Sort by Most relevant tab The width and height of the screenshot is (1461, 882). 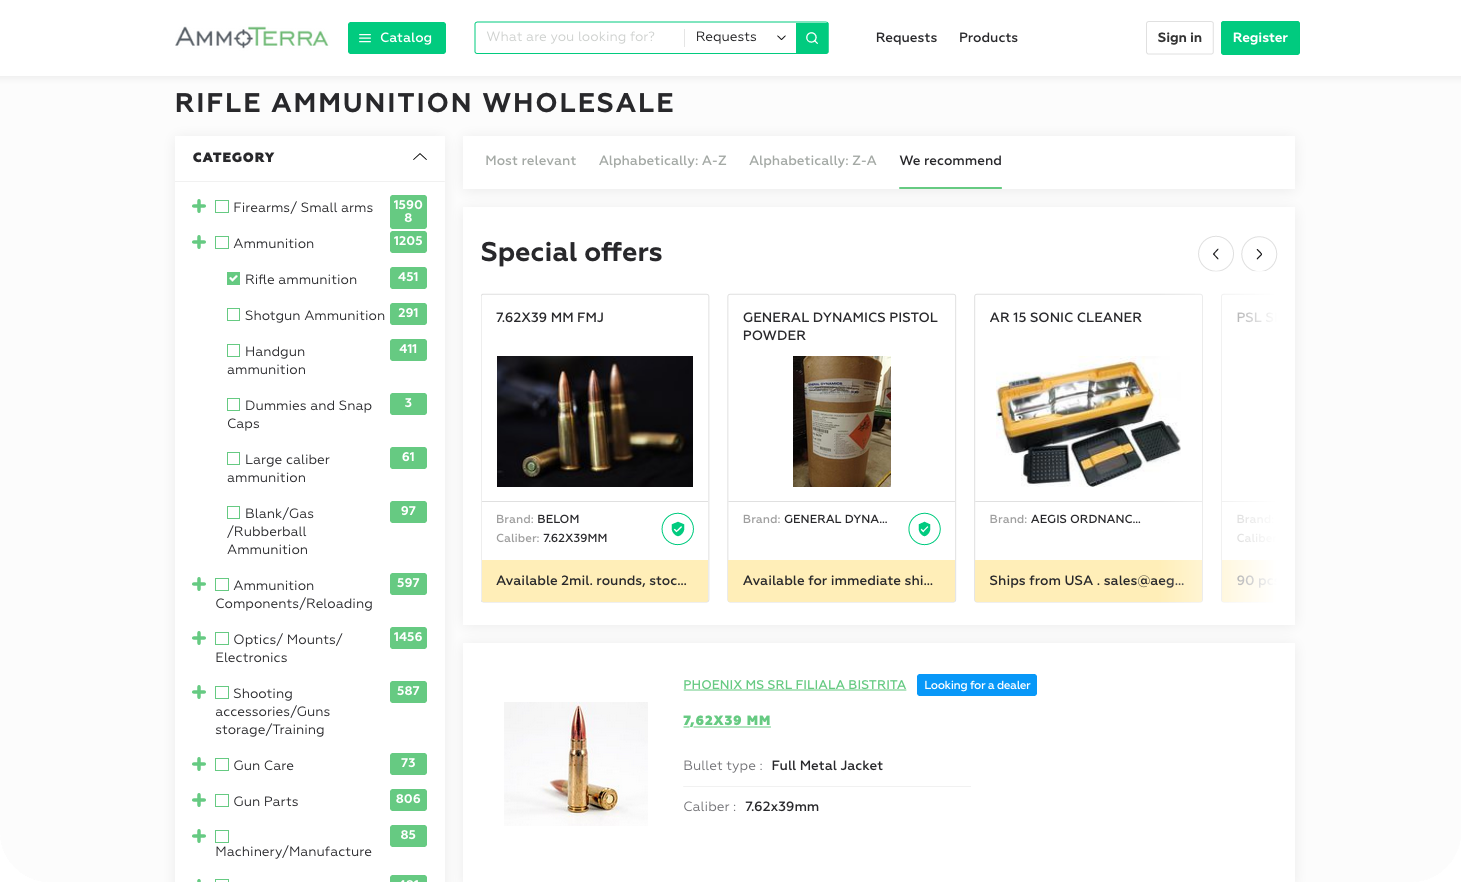(531, 161)
